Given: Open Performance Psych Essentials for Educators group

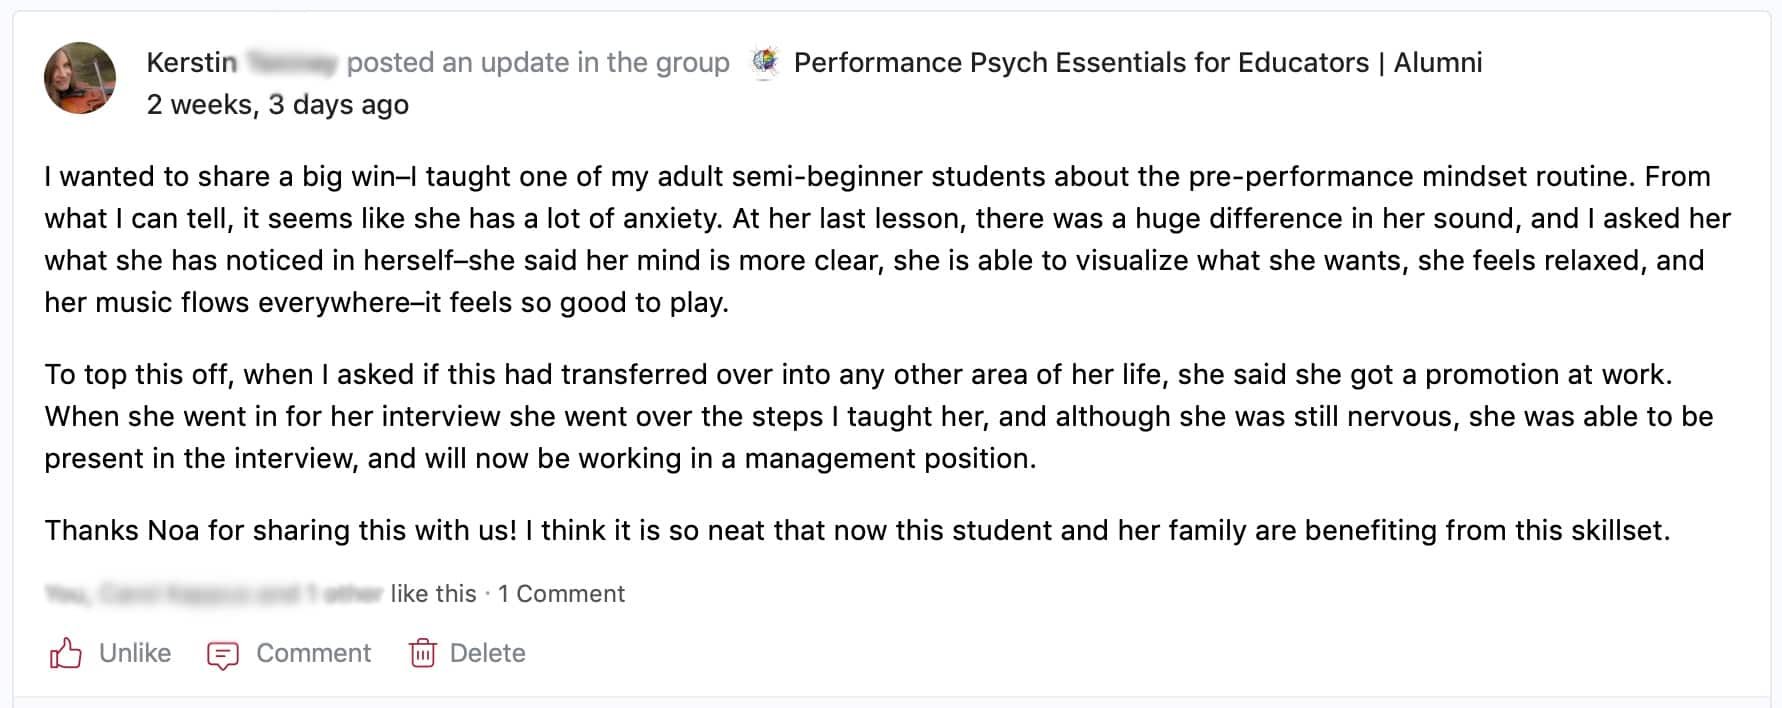Looking at the screenshot, I should 1080,63.
